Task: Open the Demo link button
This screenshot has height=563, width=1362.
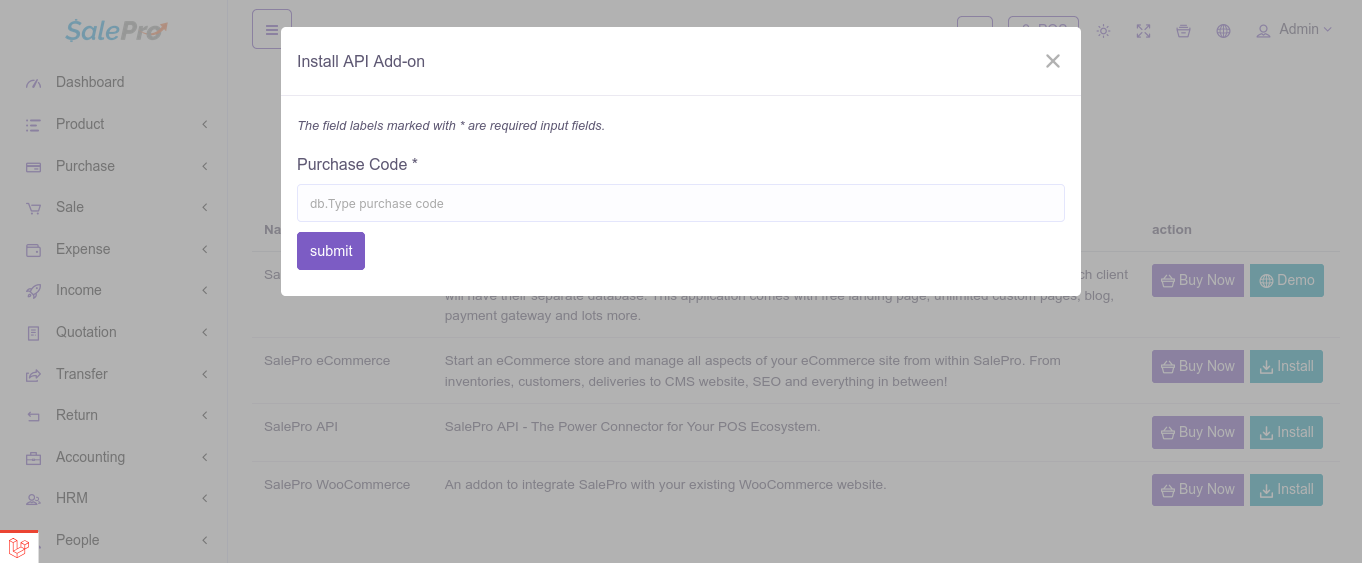Action: 1287,280
